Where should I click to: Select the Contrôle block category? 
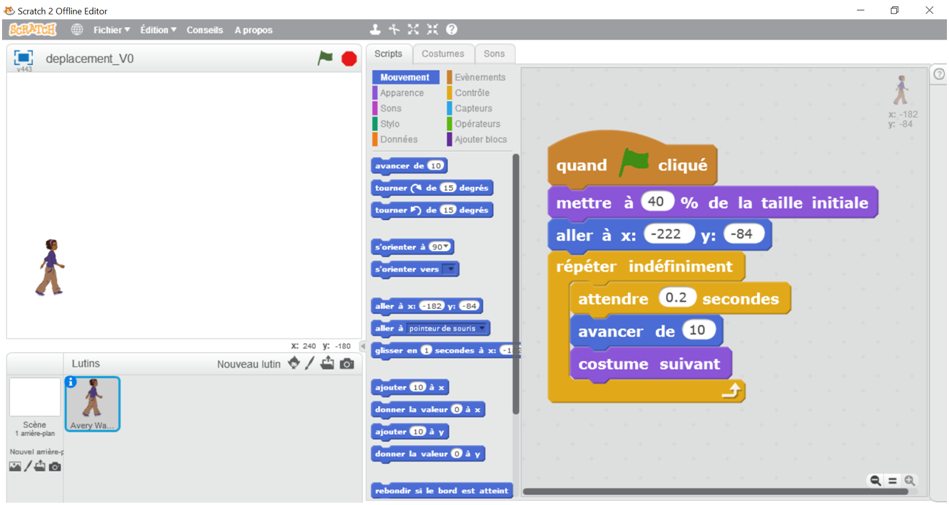pyautogui.click(x=471, y=93)
